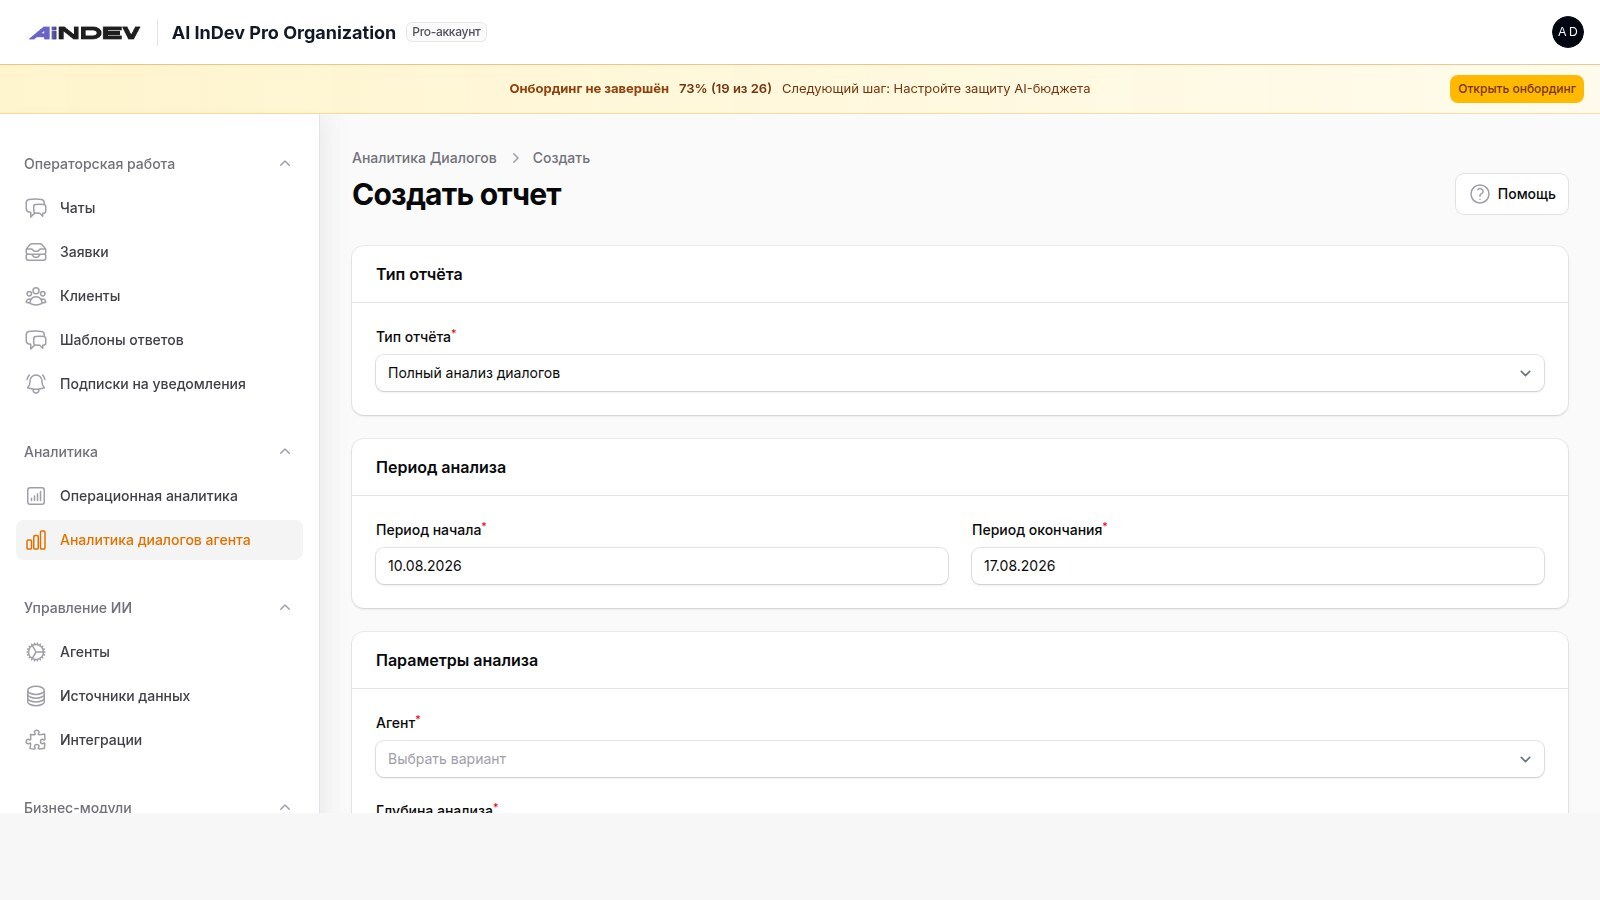Click the Клиенты people icon
The width and height of the screenshot is (1600, 900).
[x=36, y=296]
